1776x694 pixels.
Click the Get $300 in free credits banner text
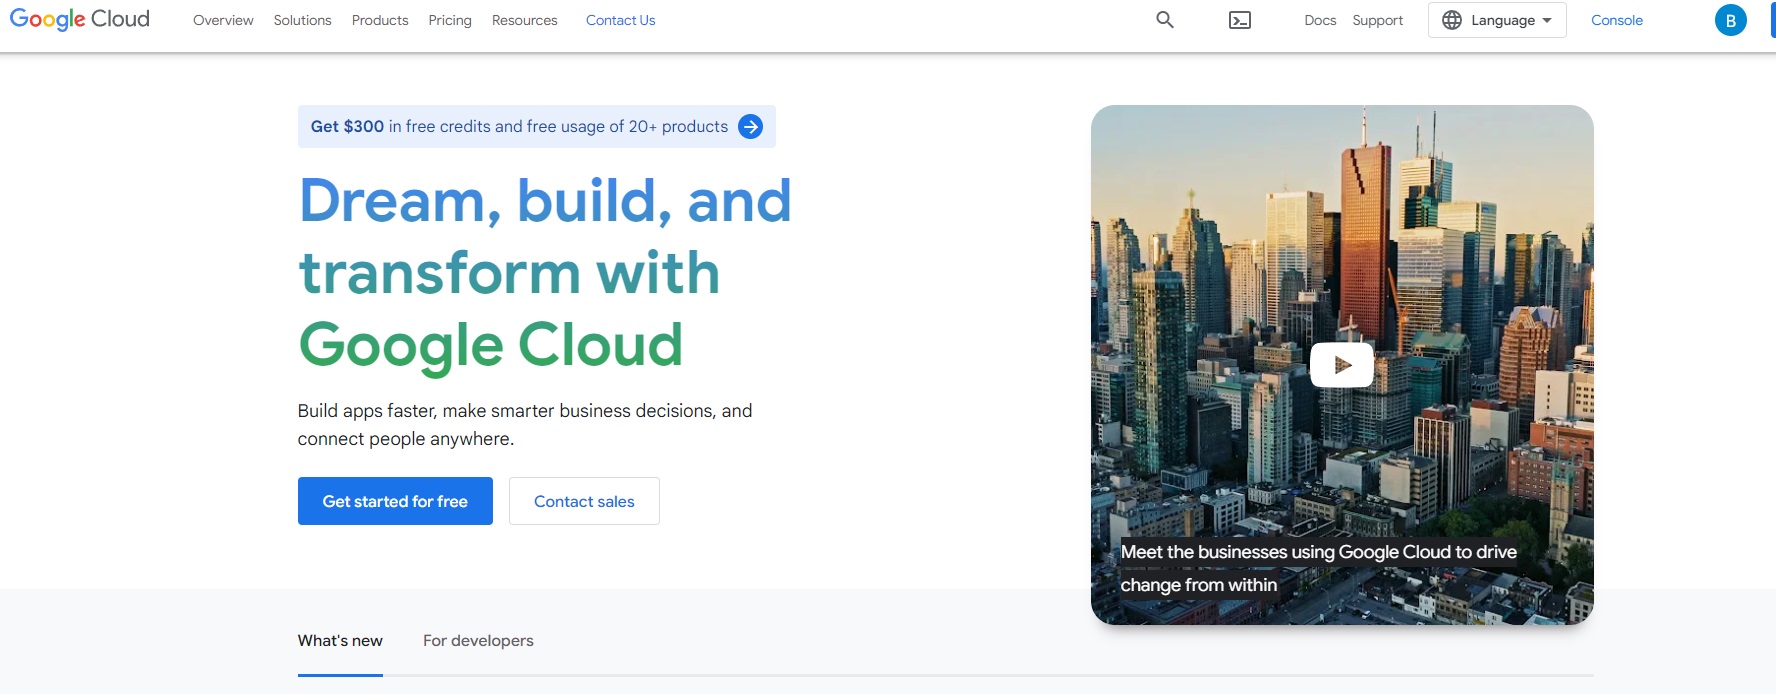click(519, 126)
